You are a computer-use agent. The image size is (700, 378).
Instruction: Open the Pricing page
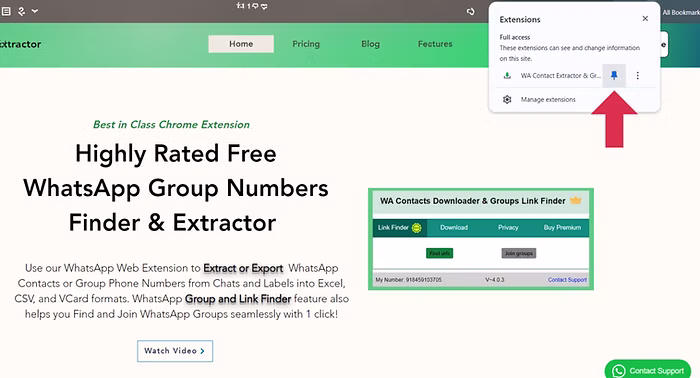[306, 44]
